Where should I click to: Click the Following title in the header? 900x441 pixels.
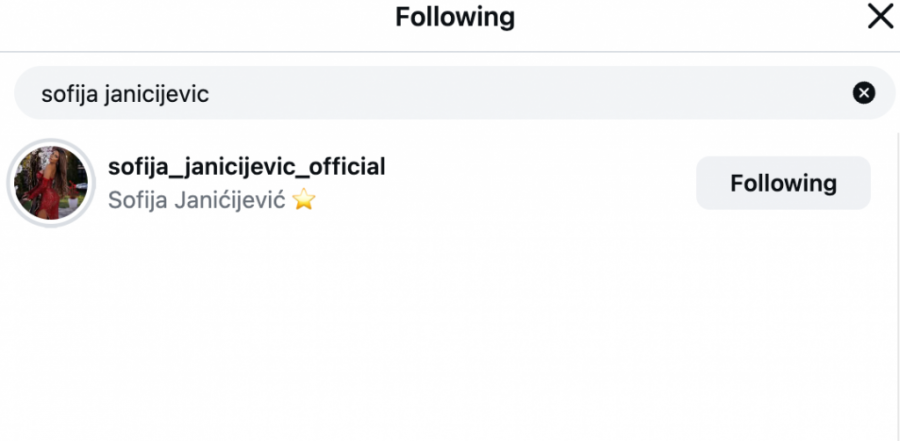(x=455, y=17)
